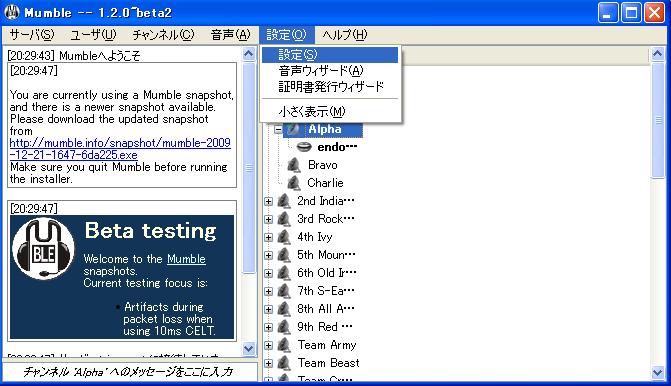This screenshot has width=671, height=386.
Task: Click the Alpha channel icon
Action: tap(294, 129)
